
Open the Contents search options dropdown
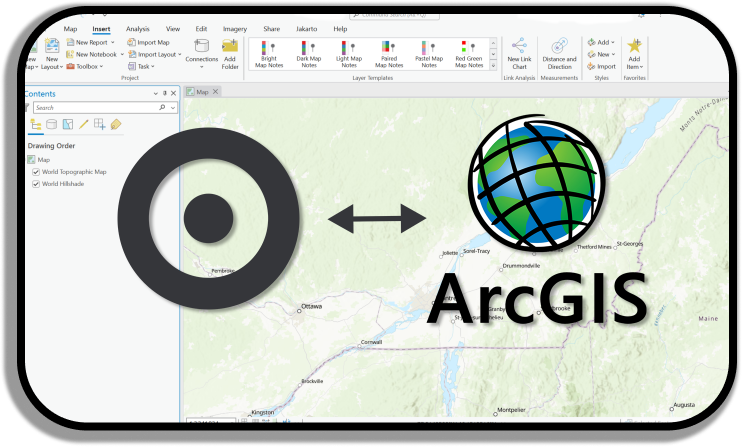point(173,108)
